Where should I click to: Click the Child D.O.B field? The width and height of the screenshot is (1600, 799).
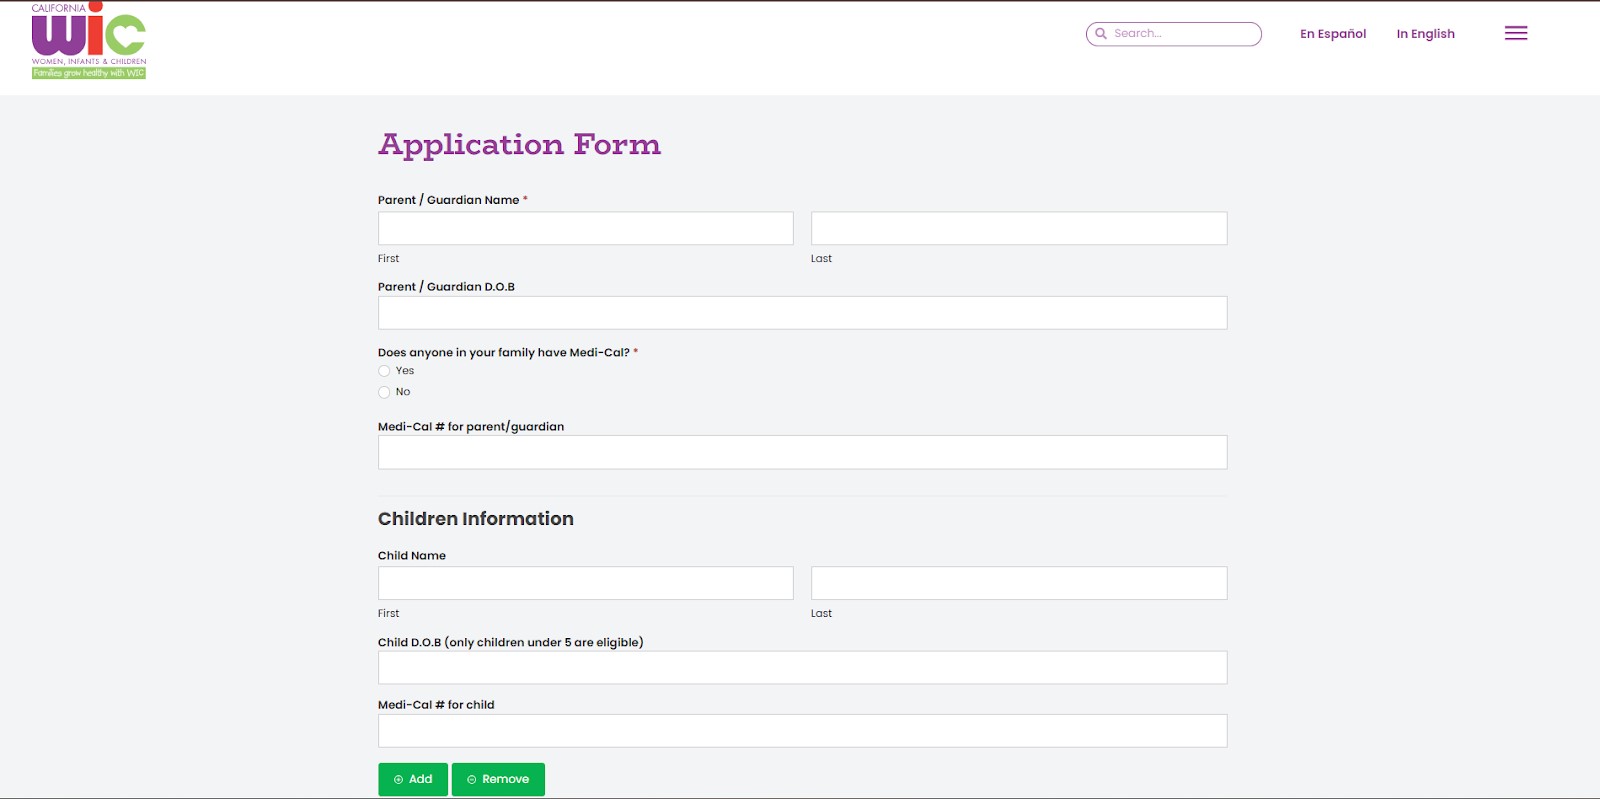tap(802, 668)
